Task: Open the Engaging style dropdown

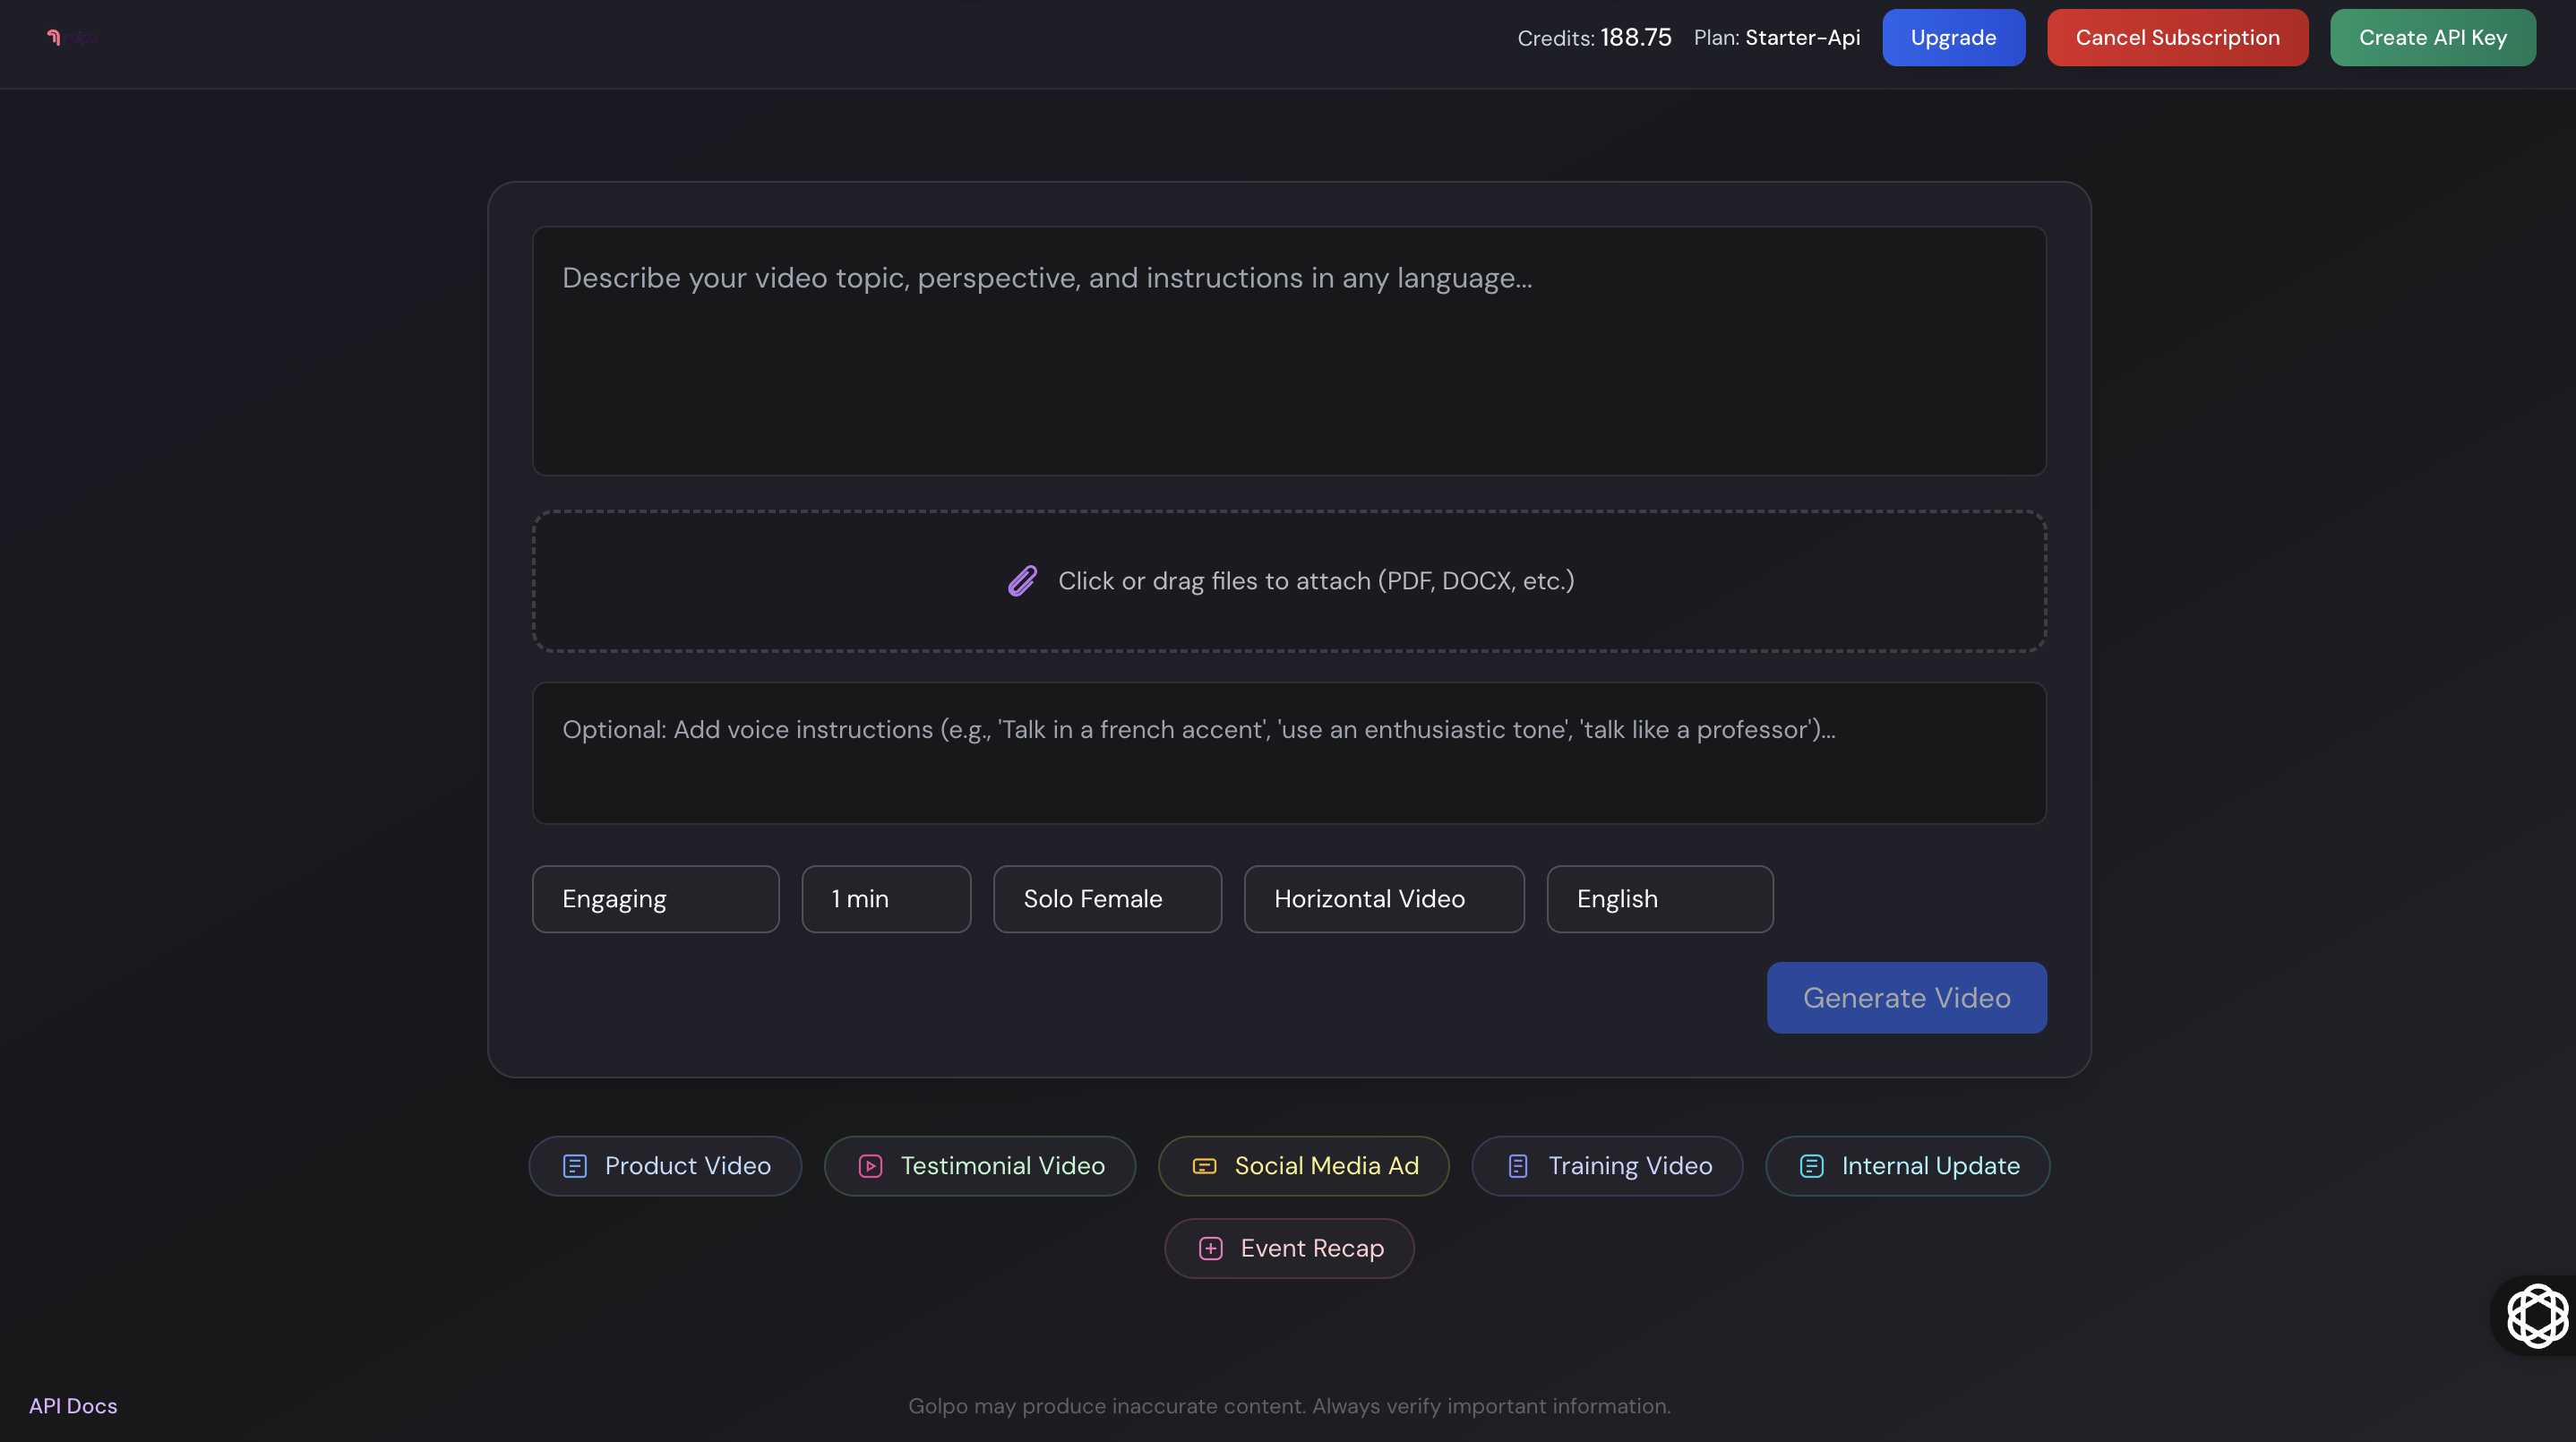Action: [x=655, y=899]
